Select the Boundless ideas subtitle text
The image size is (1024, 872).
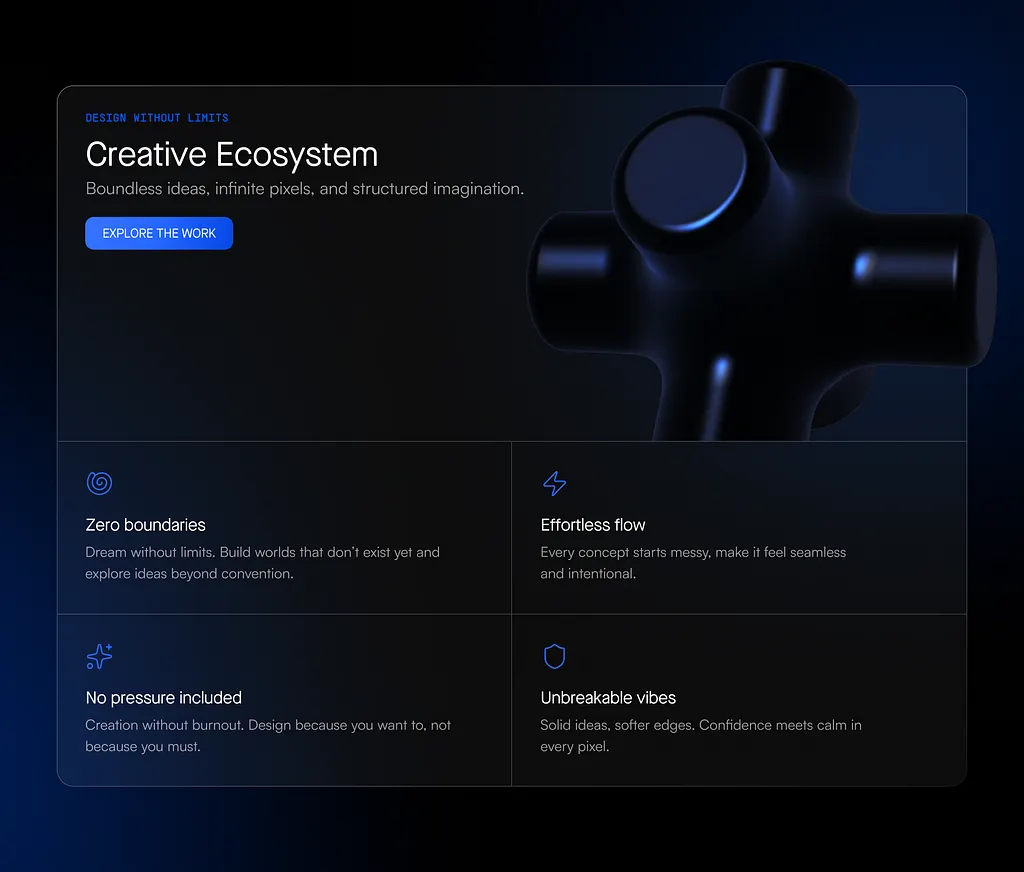click(x=304, y=189)
